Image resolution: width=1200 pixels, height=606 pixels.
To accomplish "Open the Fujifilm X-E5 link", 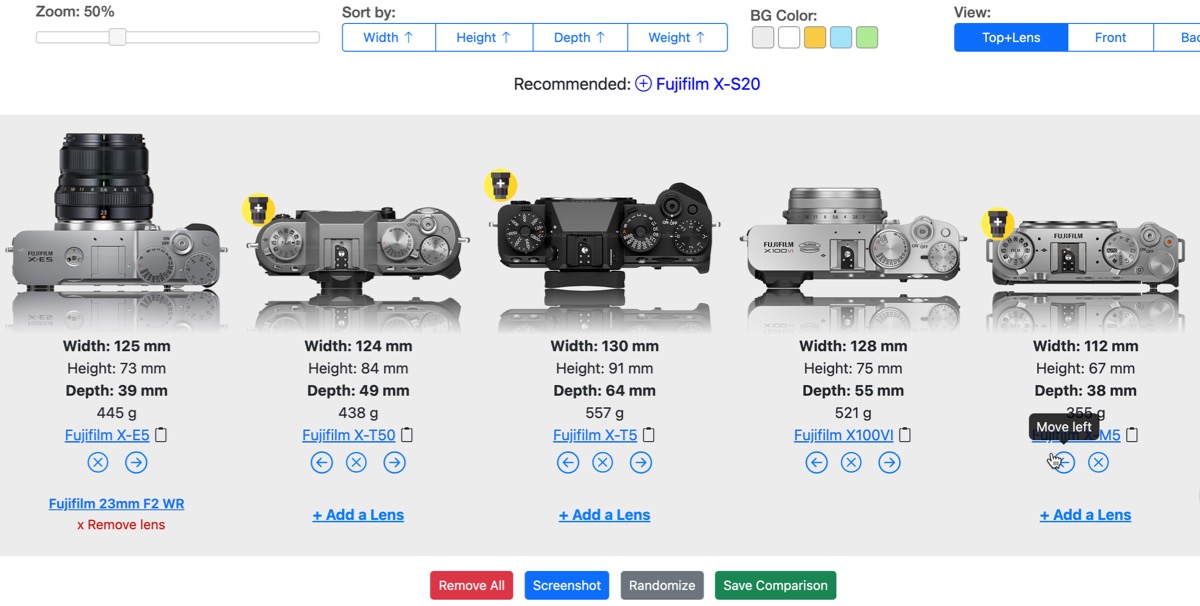I will click(x=107, y=435).
